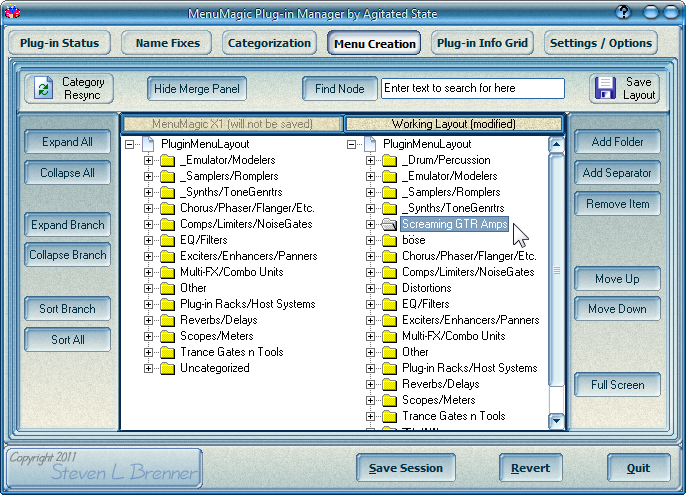Image resolution: width=686 pixels, height=495 pixels.
Task: Click the Move Up button
Action: point(617,279)
